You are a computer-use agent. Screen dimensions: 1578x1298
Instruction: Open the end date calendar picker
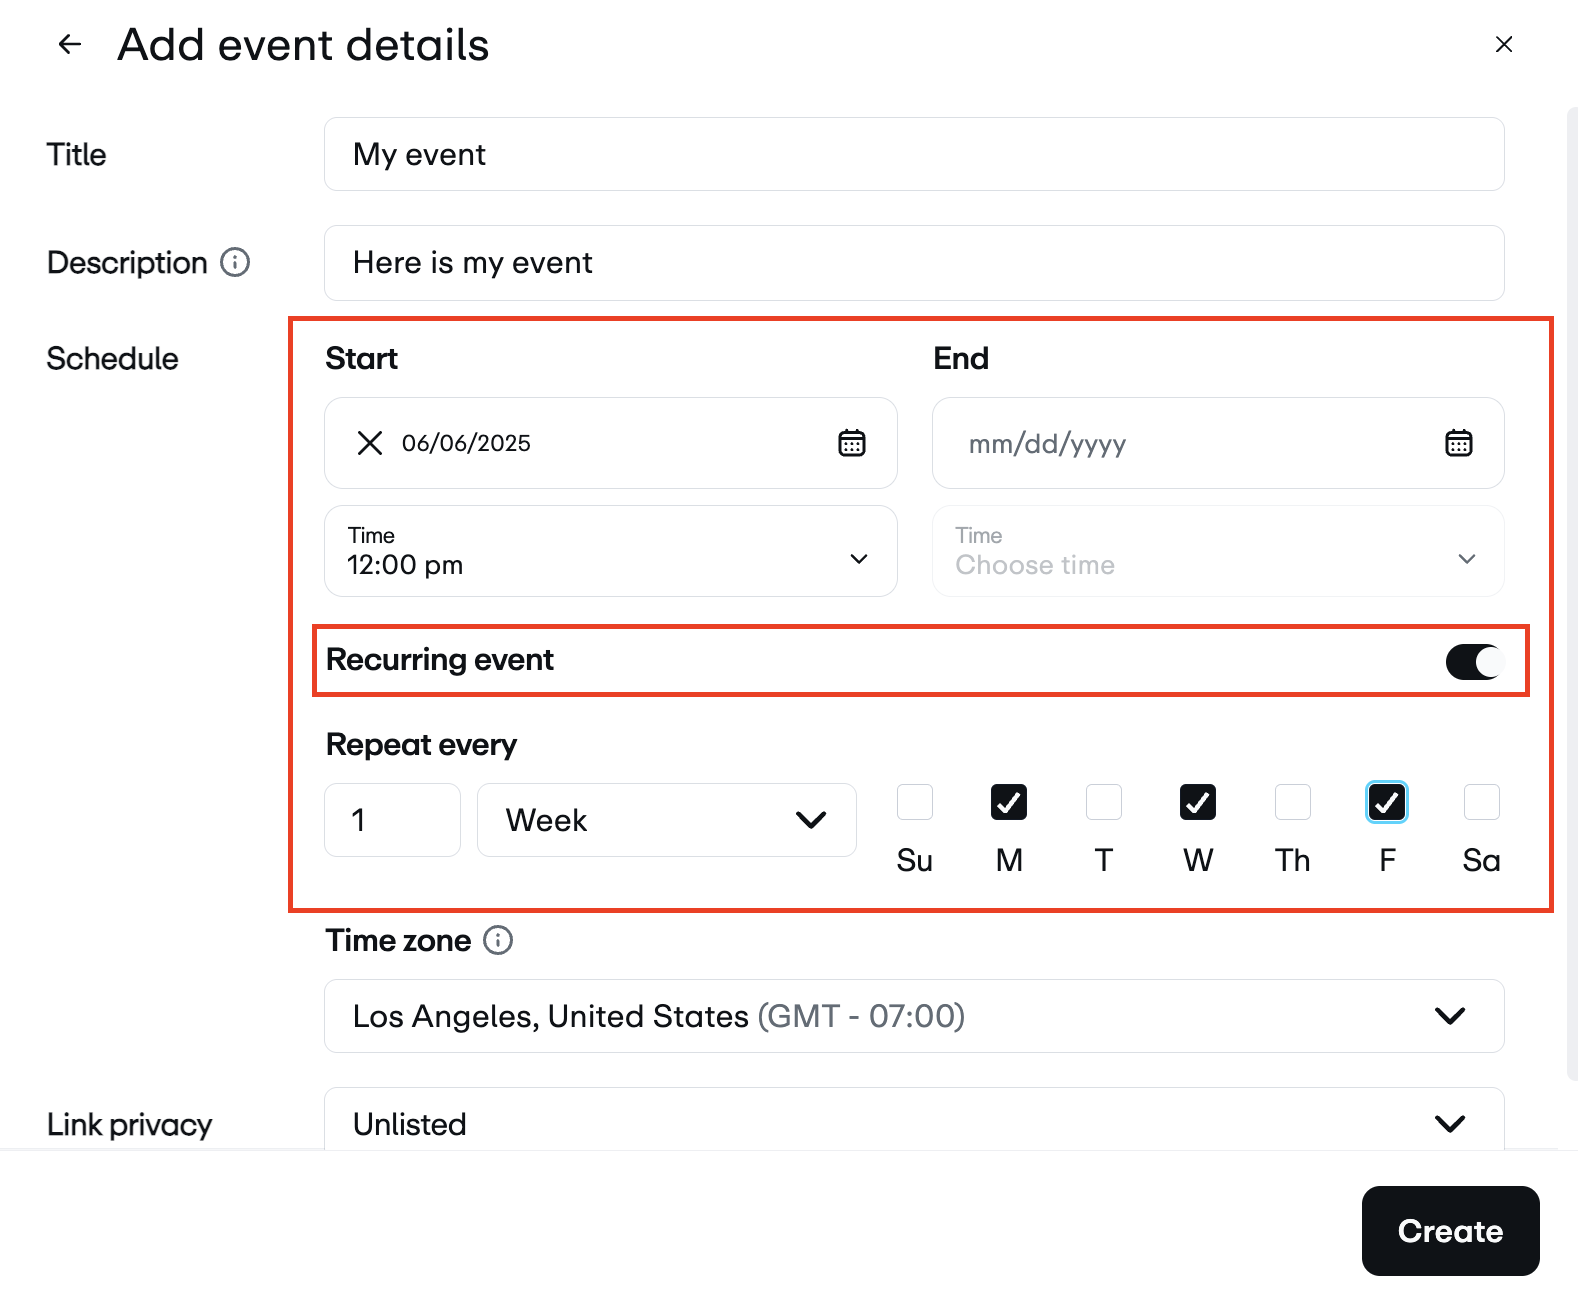(1458, 443)
